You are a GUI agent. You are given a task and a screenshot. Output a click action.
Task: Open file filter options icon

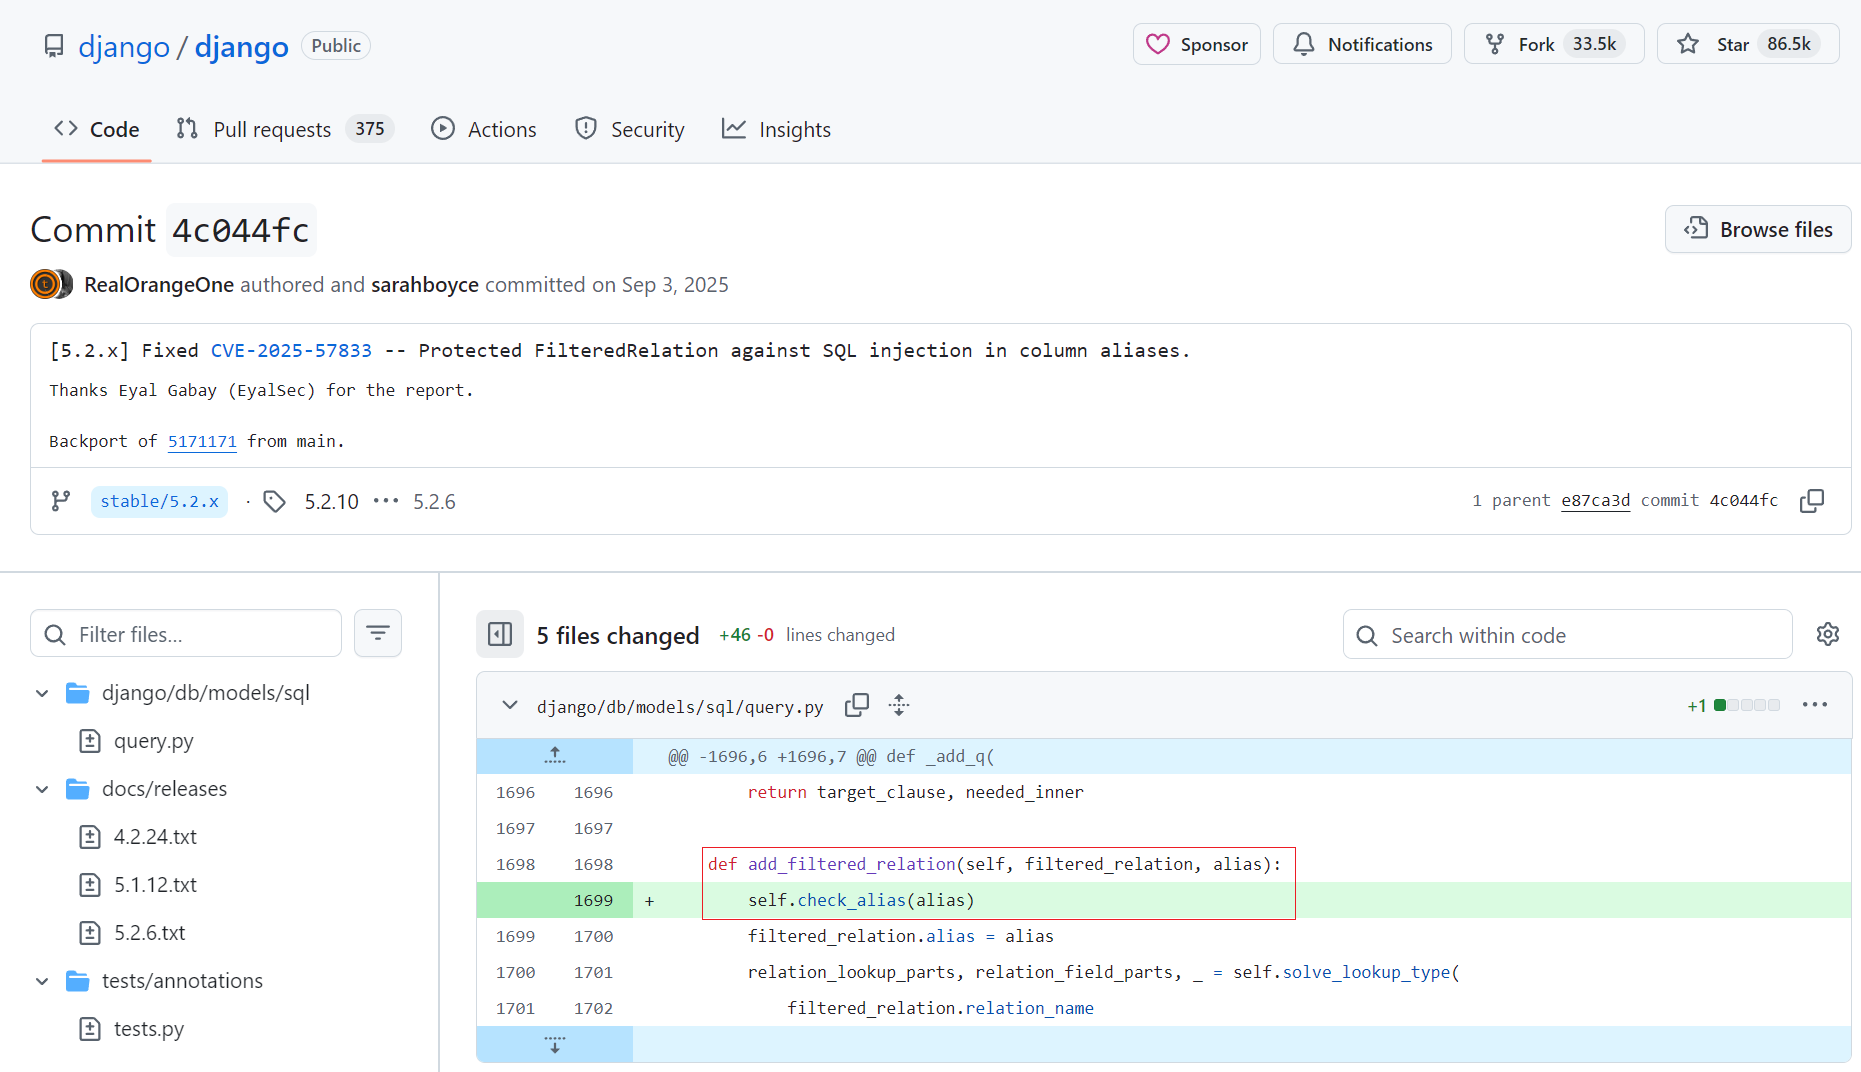378,634
